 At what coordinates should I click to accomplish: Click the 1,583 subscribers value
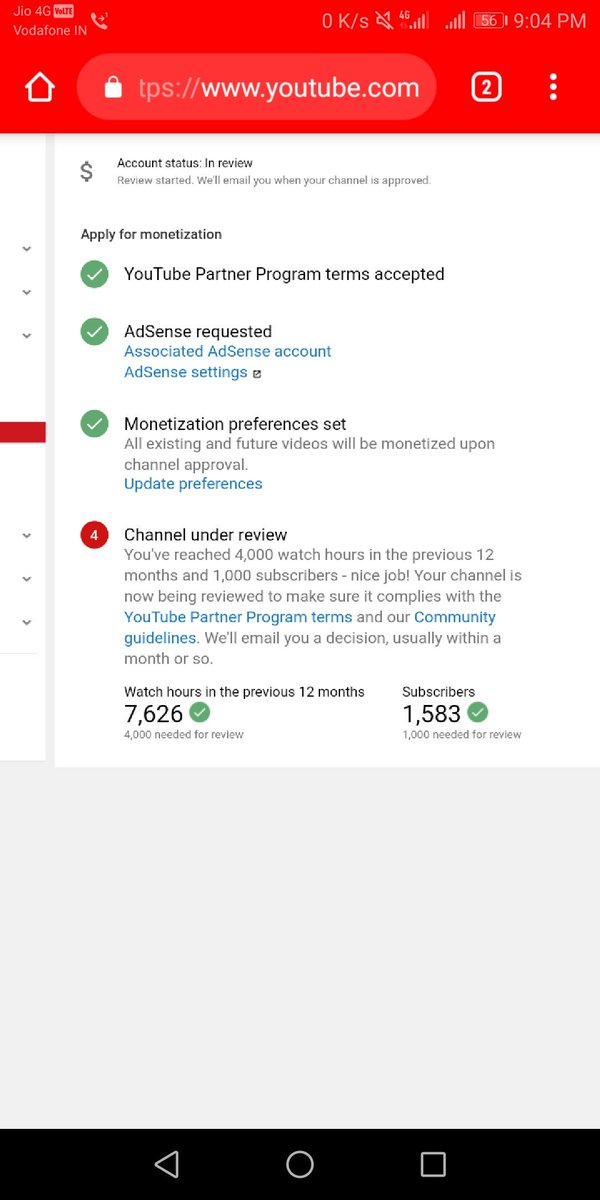click(432, 714)
